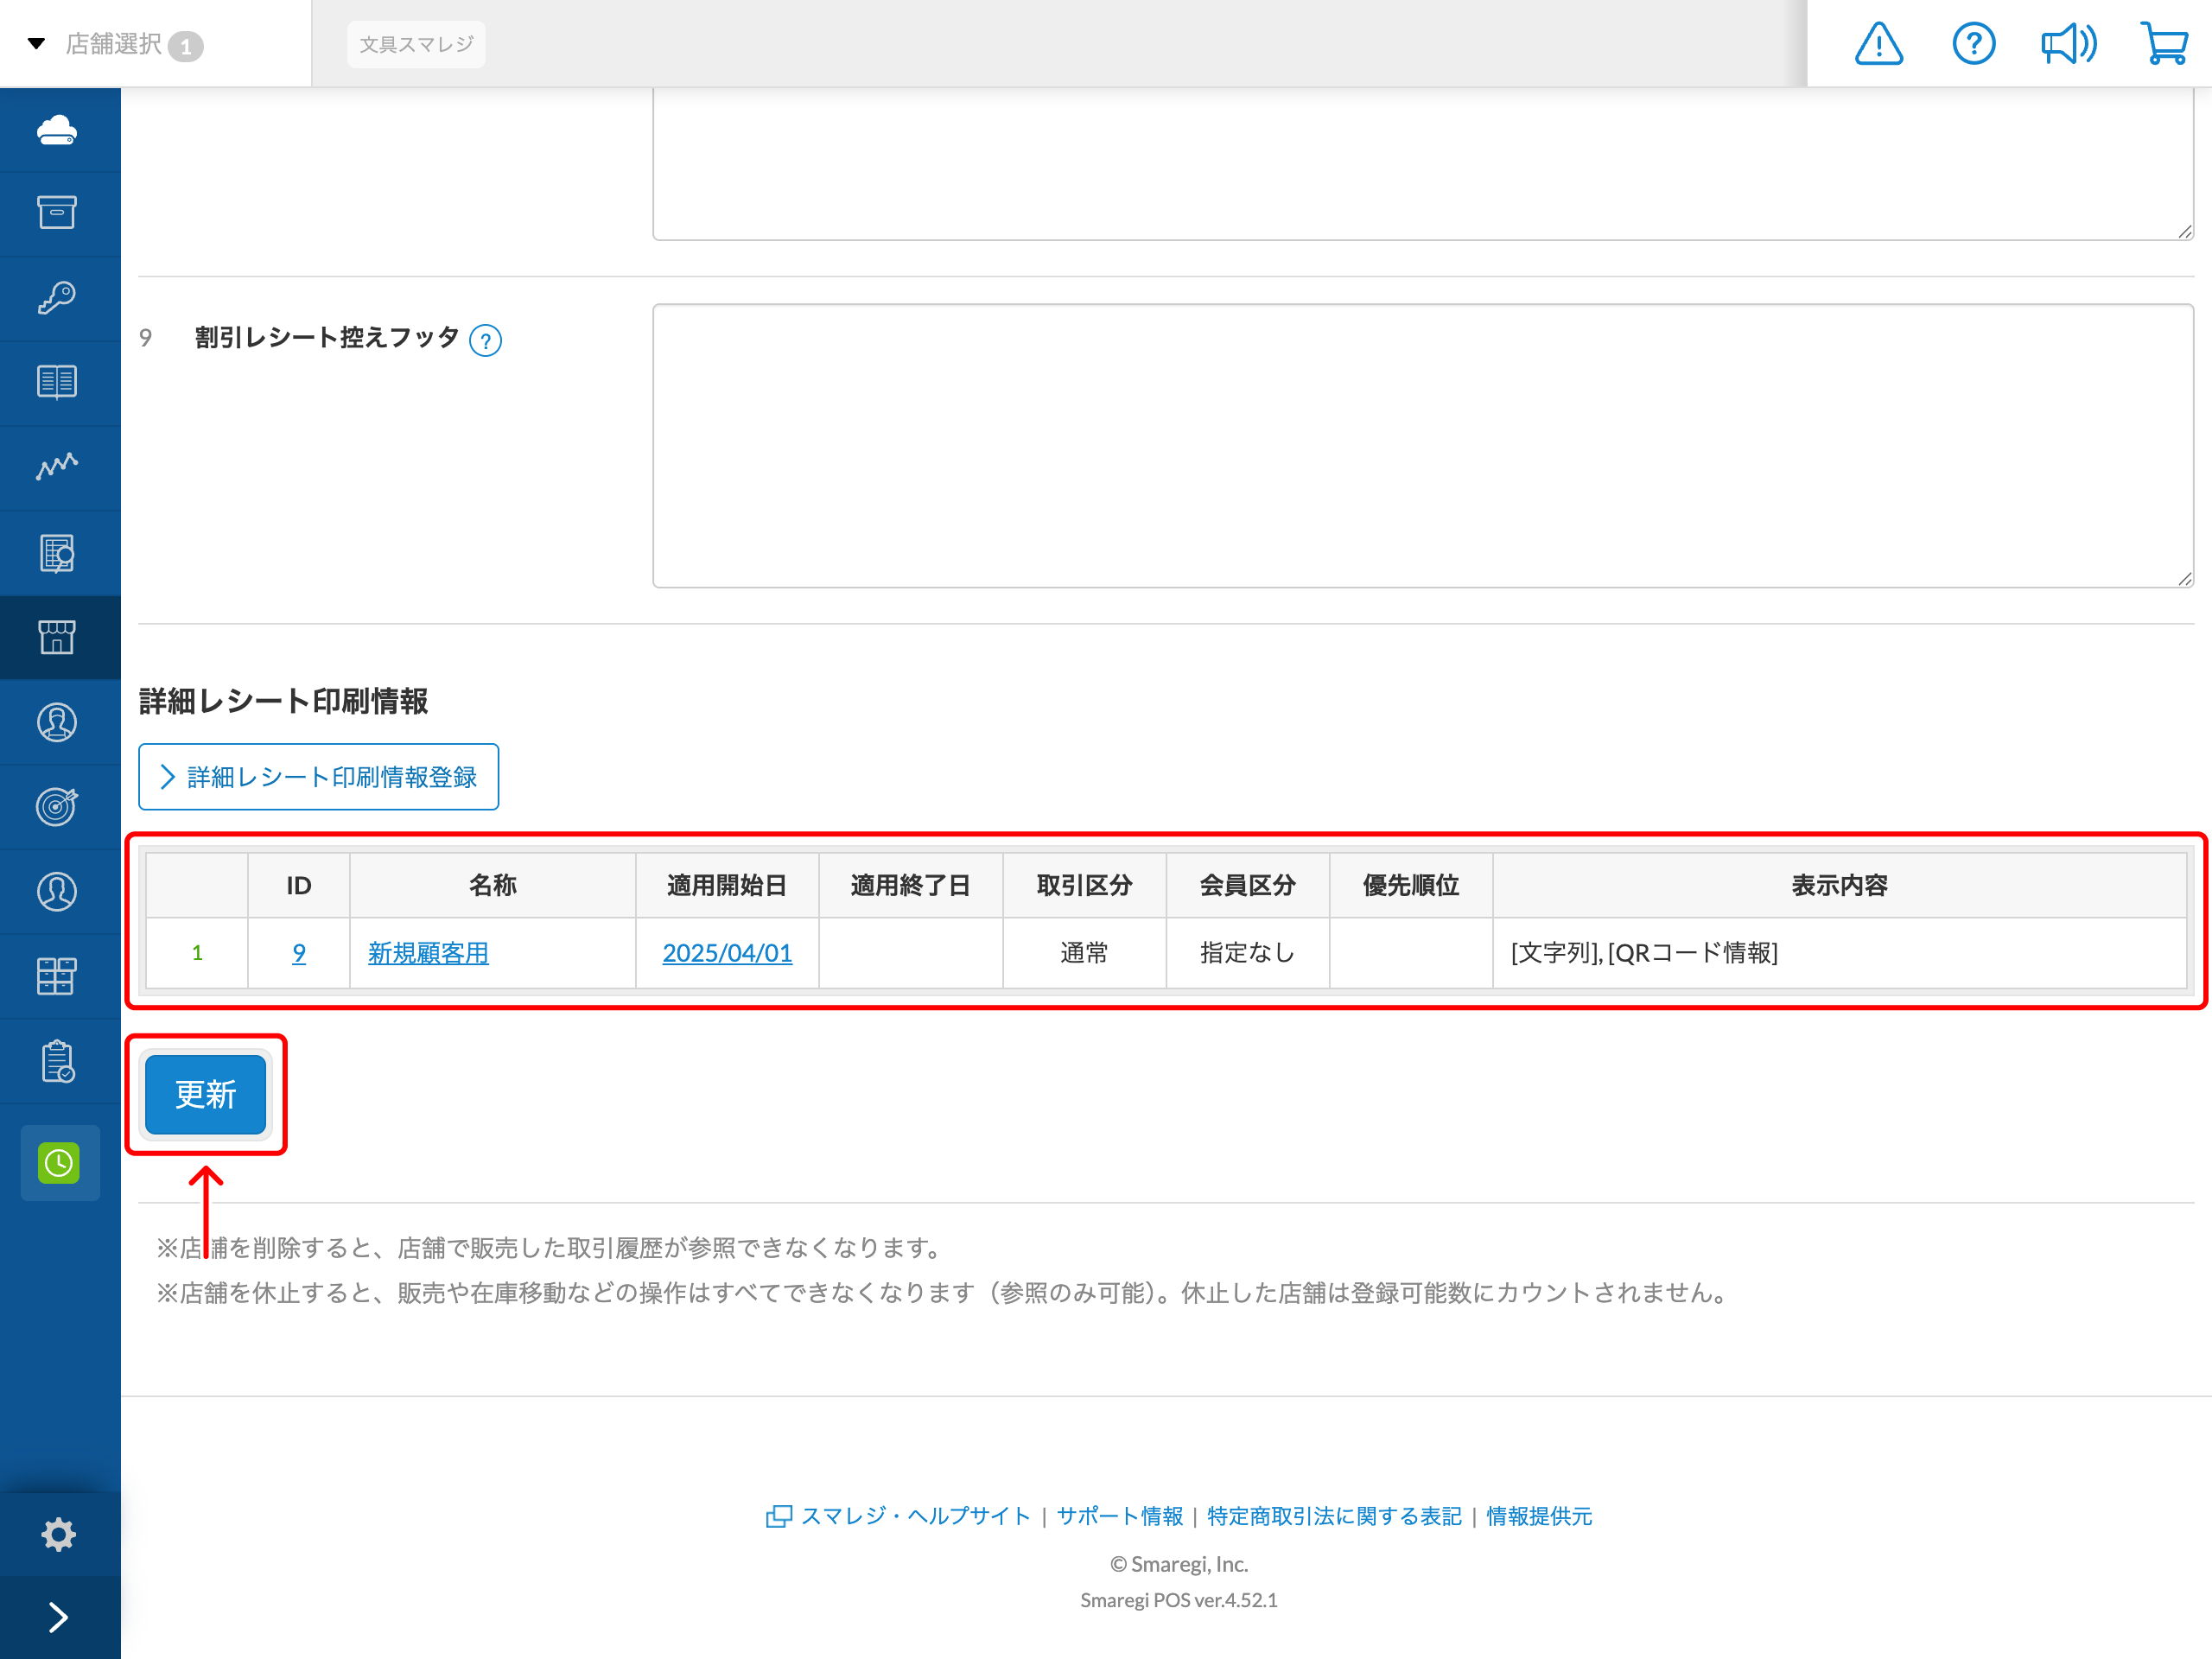Image resolution: width=2212 pixels, height=1659 pixels.
Task: Open the customer profile icon below the store icon
Action: click(57, 722)
